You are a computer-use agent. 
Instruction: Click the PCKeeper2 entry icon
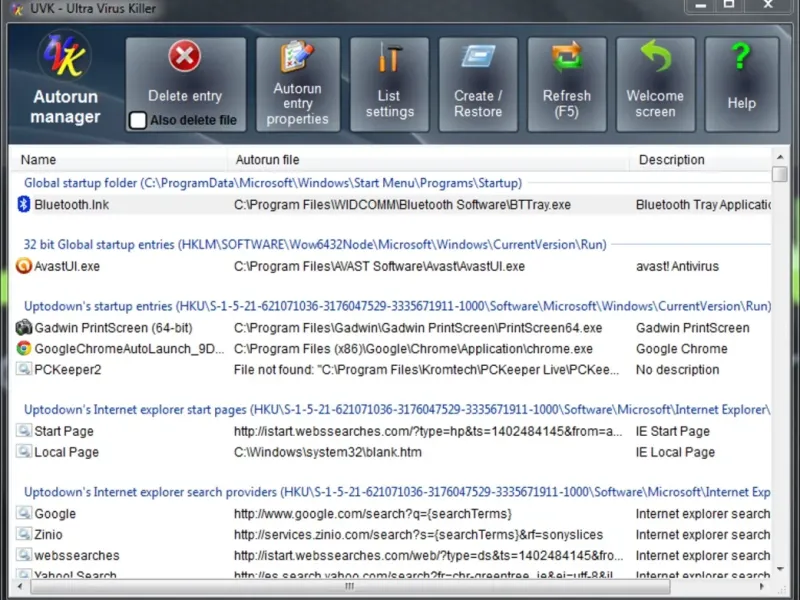(x=23, y=369)
